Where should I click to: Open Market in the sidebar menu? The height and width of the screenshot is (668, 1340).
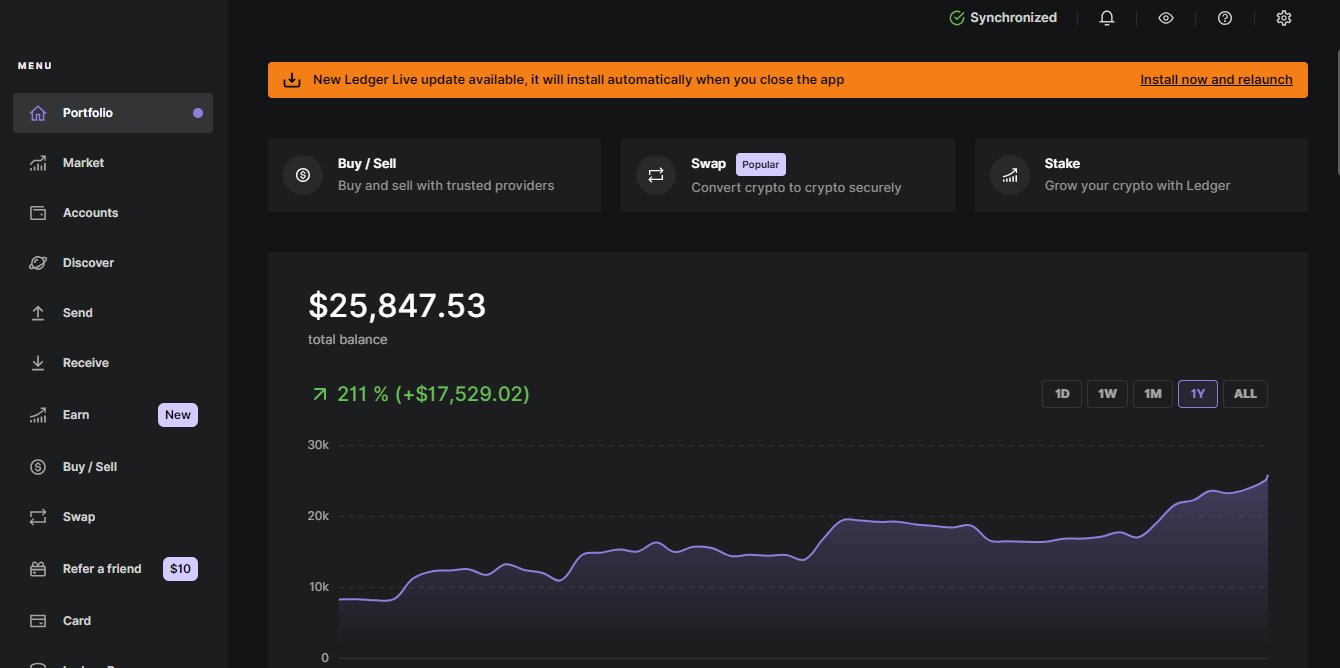83,163
